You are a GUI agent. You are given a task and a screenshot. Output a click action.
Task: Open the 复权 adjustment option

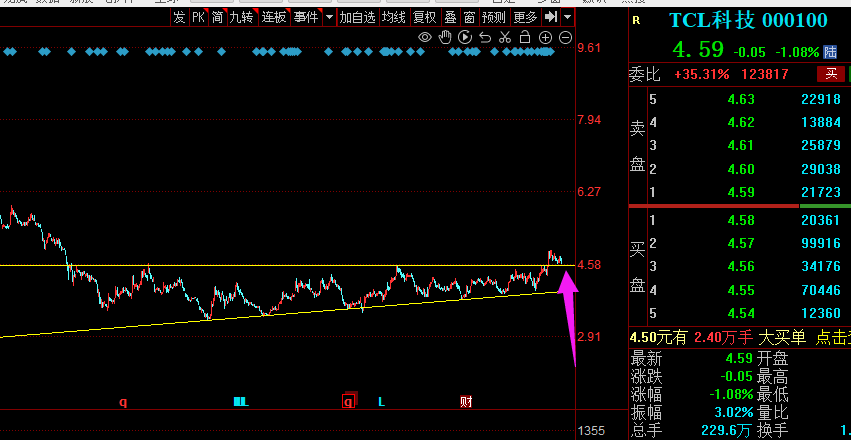tap(424, 17)
